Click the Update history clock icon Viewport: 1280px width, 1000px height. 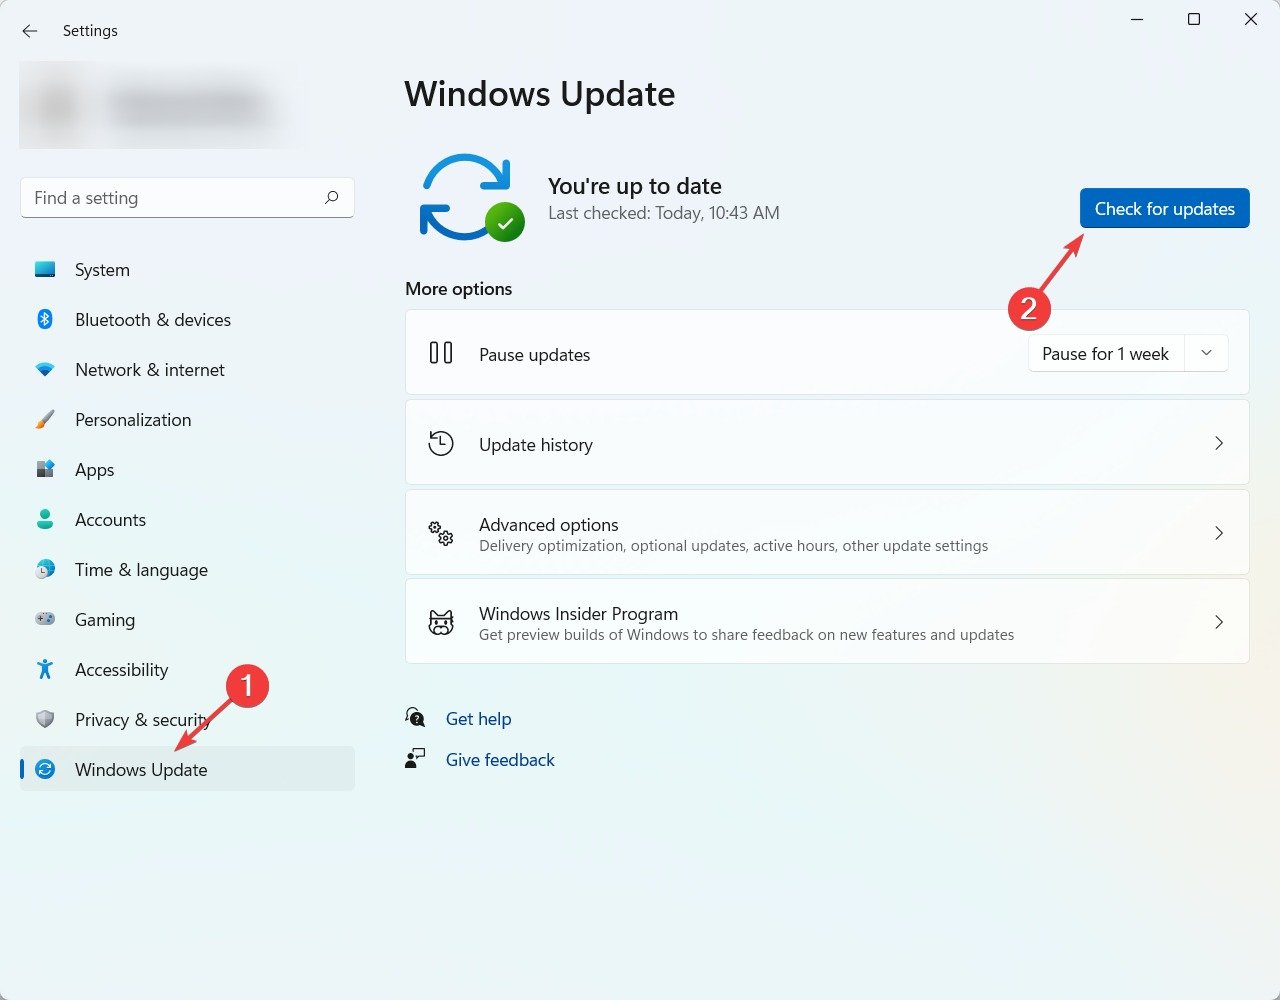(x=441, y=443)
